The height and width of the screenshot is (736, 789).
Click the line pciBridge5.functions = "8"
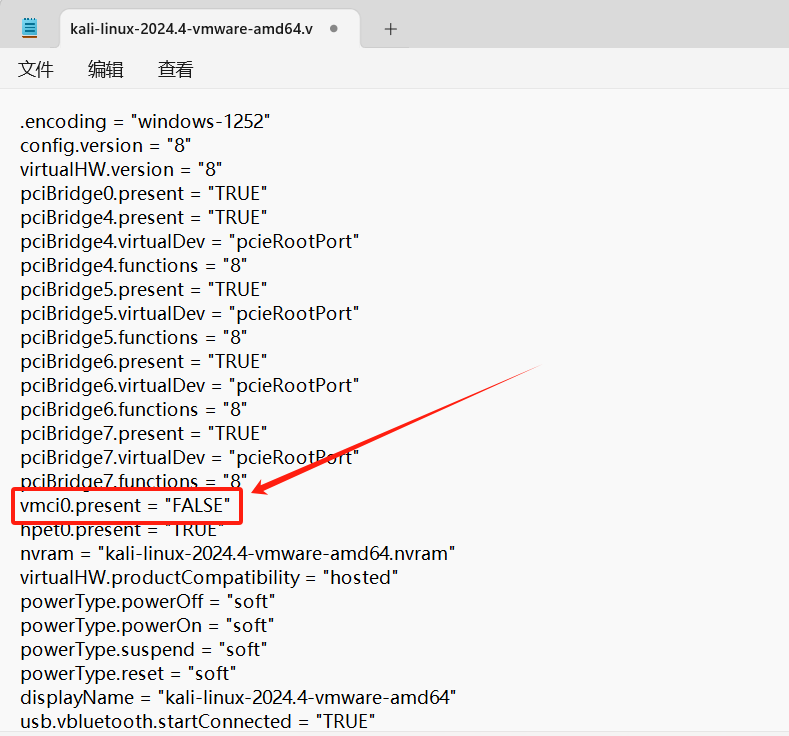click(133, 338)
